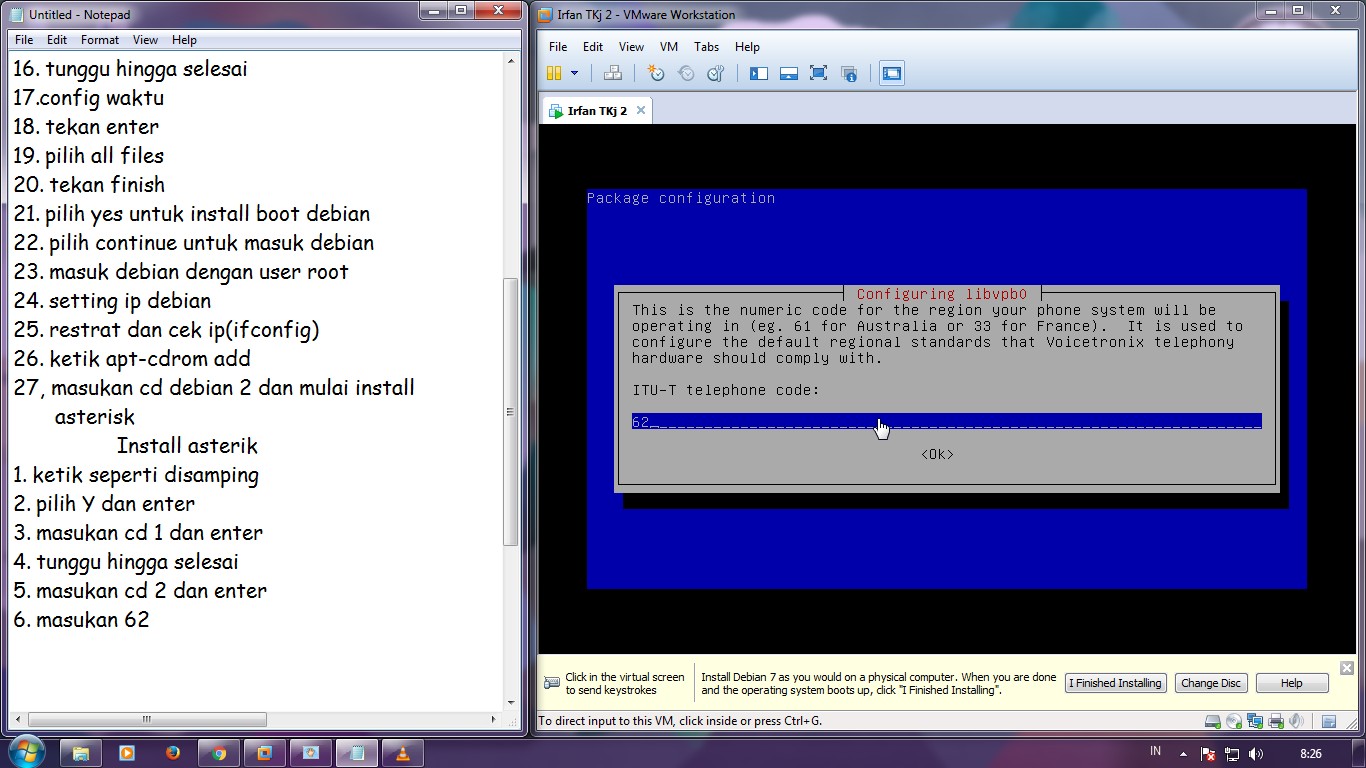Click the CD/DVD device status icon

click(x=1234, y=721)
